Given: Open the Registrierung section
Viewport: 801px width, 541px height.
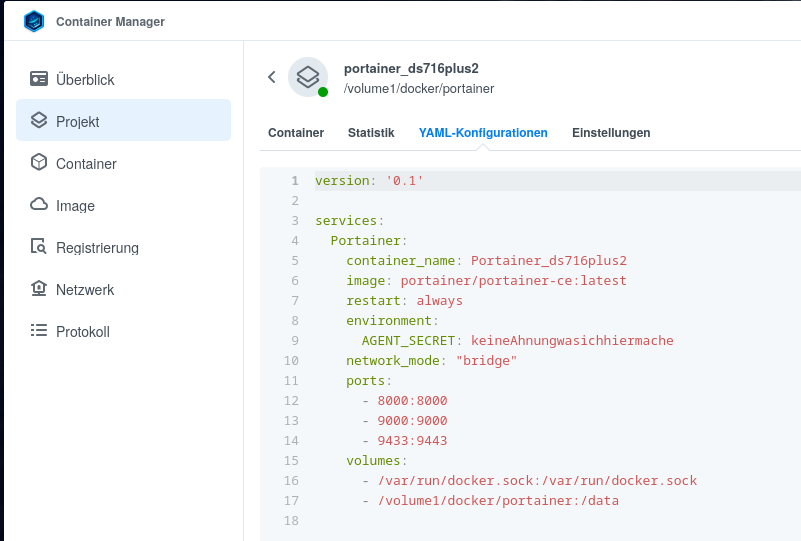Looking at the screenshot, I should tap(124, 247).
